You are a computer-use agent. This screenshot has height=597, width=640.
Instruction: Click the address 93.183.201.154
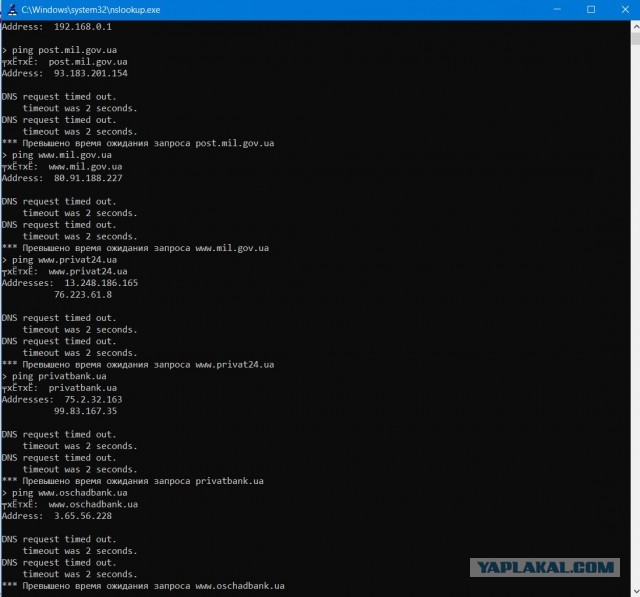coord(91,73)
